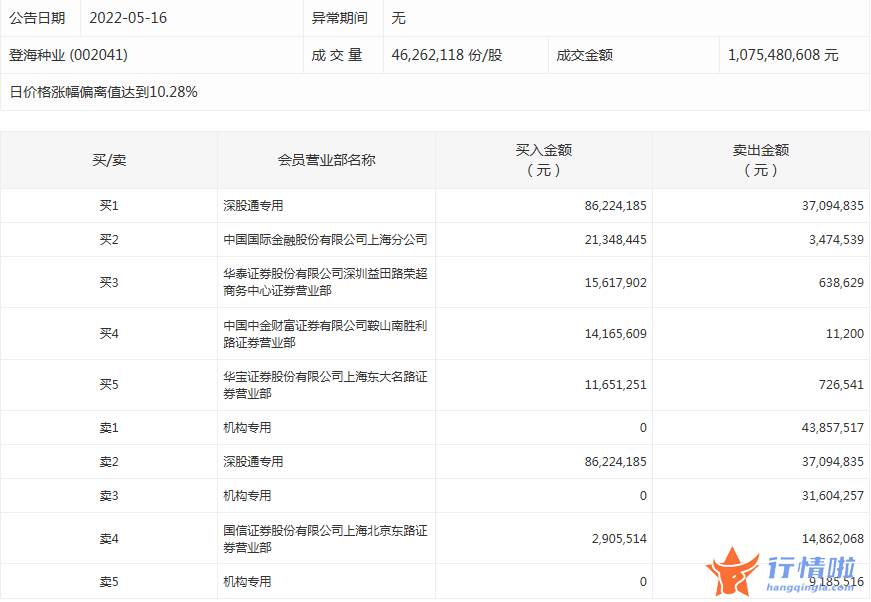Click the 会员营业部名称 column header
The image size is (871, 602).
tap(326, 160)
